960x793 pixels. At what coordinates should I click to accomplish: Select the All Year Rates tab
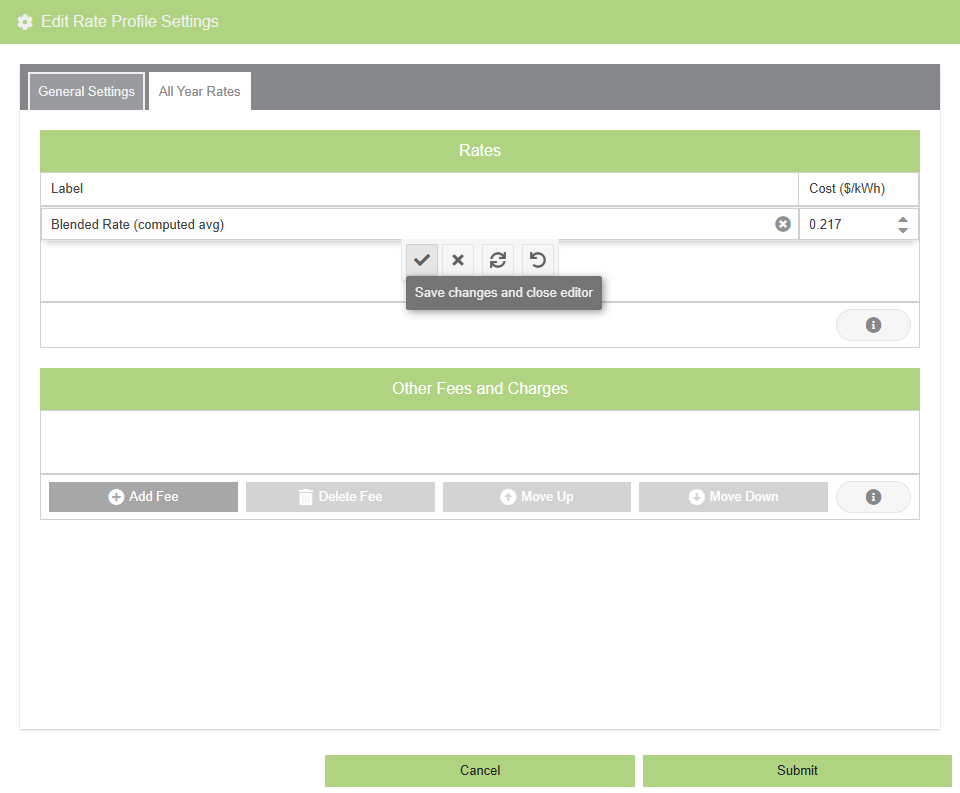(x=199, y=90)
